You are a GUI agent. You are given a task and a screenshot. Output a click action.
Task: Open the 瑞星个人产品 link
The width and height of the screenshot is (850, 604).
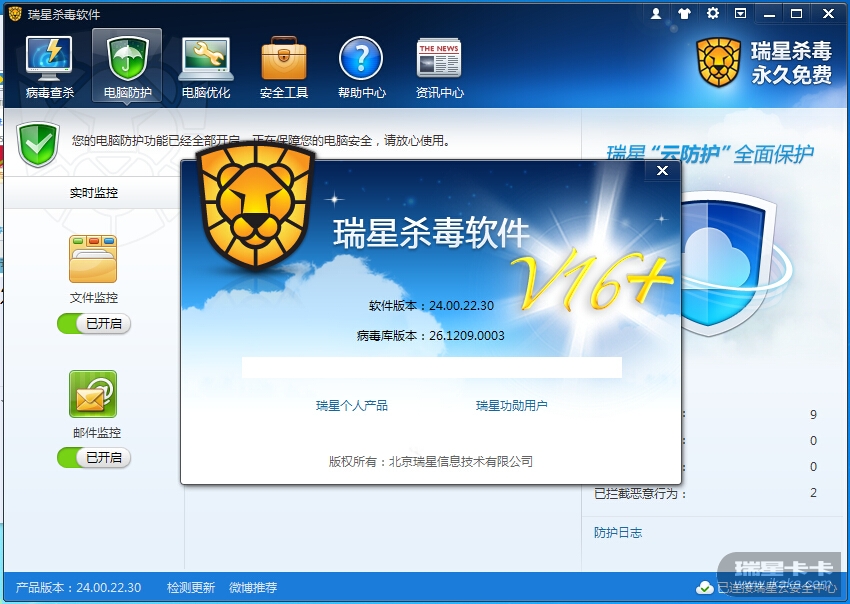352,406
